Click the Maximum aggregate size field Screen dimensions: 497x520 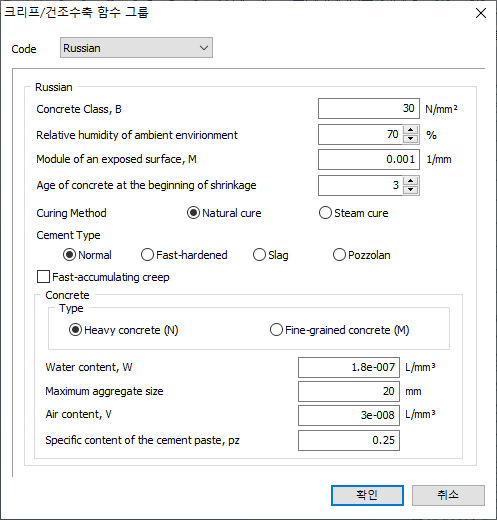tap(349, 391)
